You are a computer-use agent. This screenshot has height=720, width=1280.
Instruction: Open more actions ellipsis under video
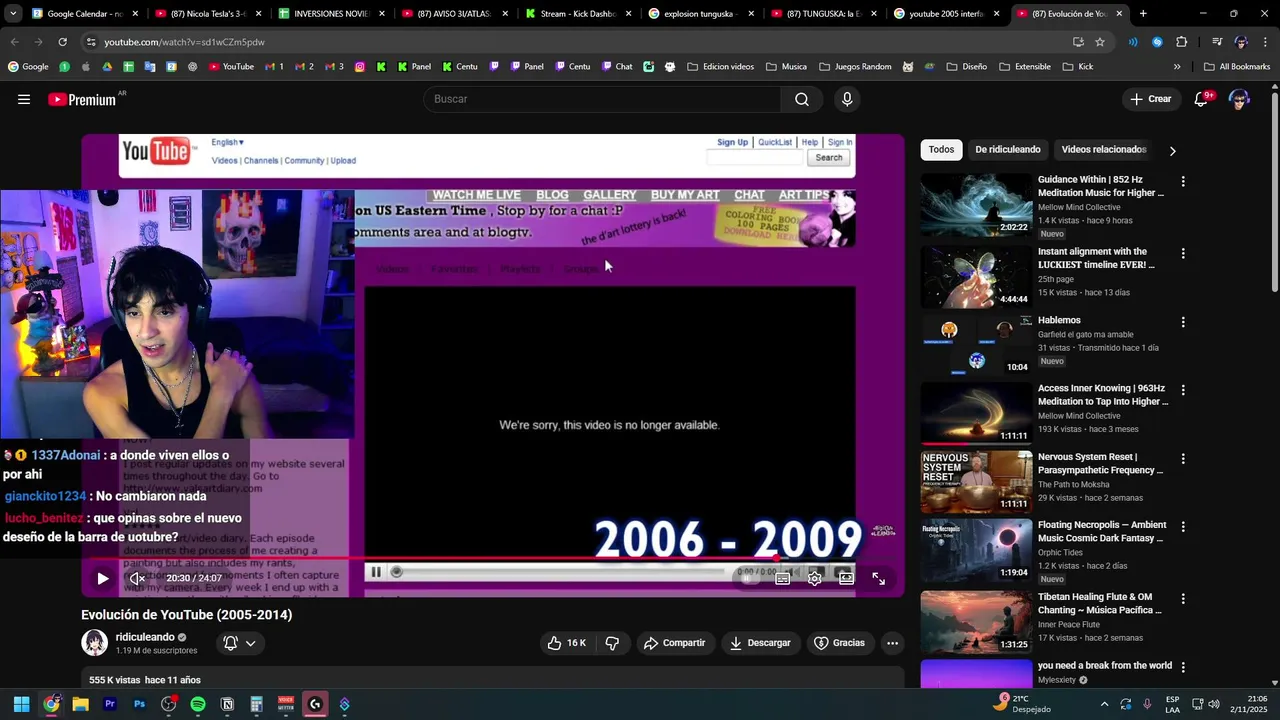(x=892, y=643)
